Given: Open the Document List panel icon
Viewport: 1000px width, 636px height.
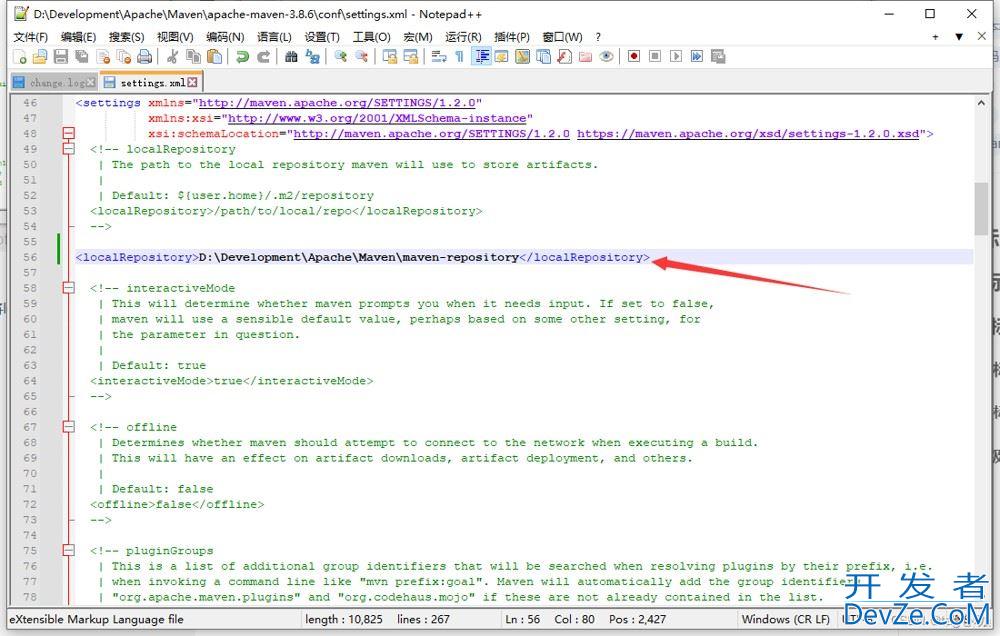Looking at the screenshot, I should pyautogui.click(x=543, y=57).
